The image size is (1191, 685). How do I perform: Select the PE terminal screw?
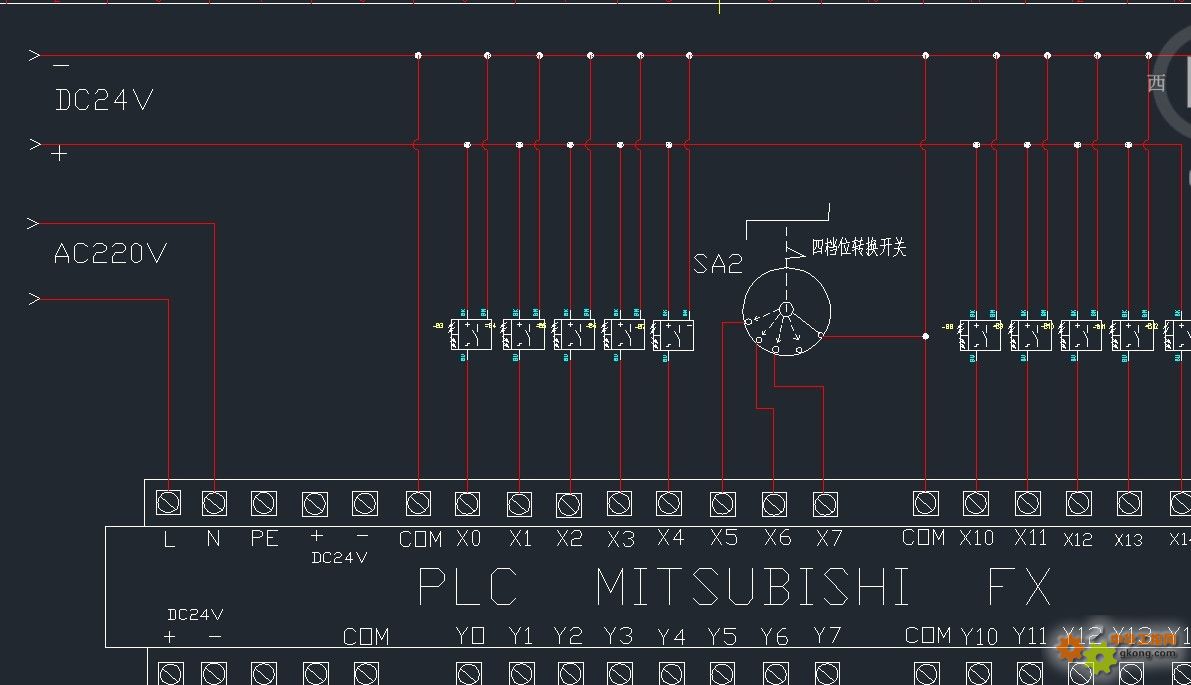pyautogui.click(x=264, y=503)
